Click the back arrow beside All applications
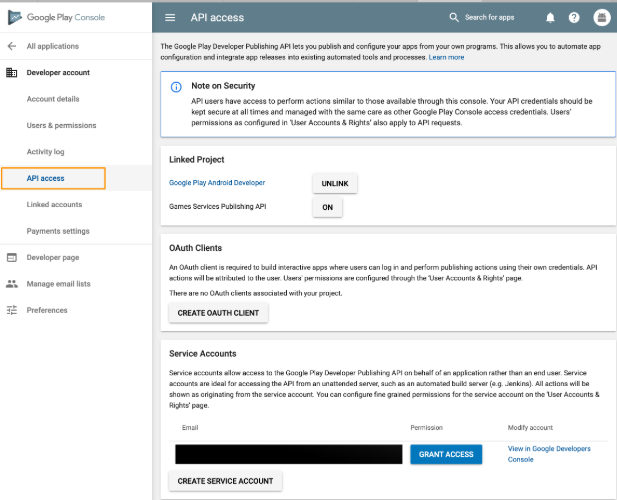This screenshot has width=617, height=500. [x=12, y=46]
